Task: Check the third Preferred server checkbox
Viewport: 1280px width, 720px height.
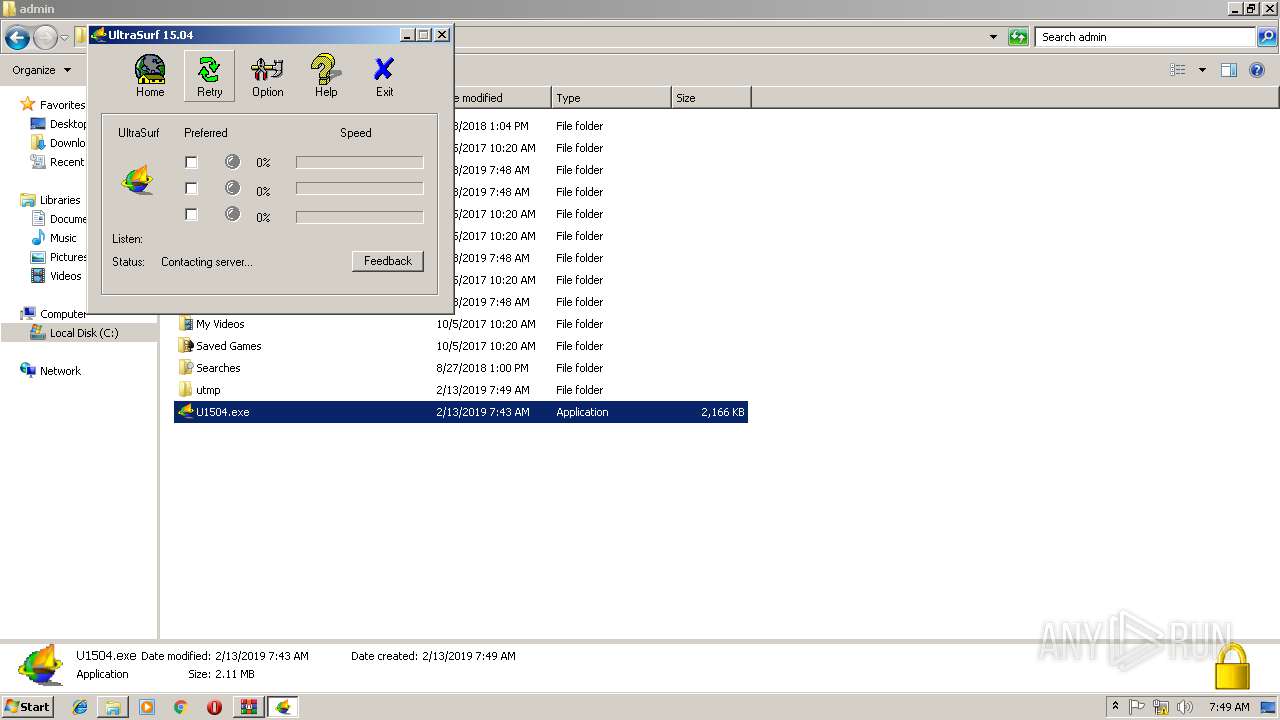Action: click(x=191, y=214)
